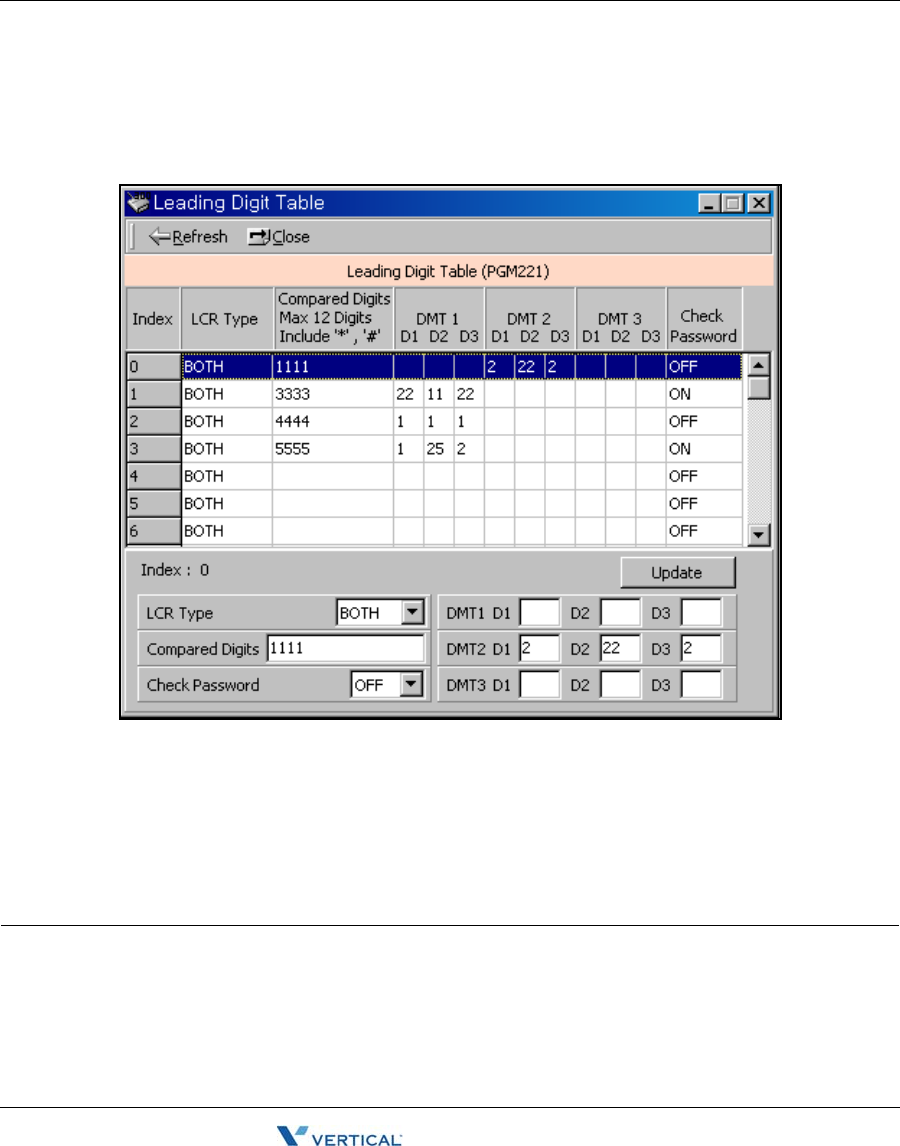Click the DMT 3 column header

coord(620,319)
